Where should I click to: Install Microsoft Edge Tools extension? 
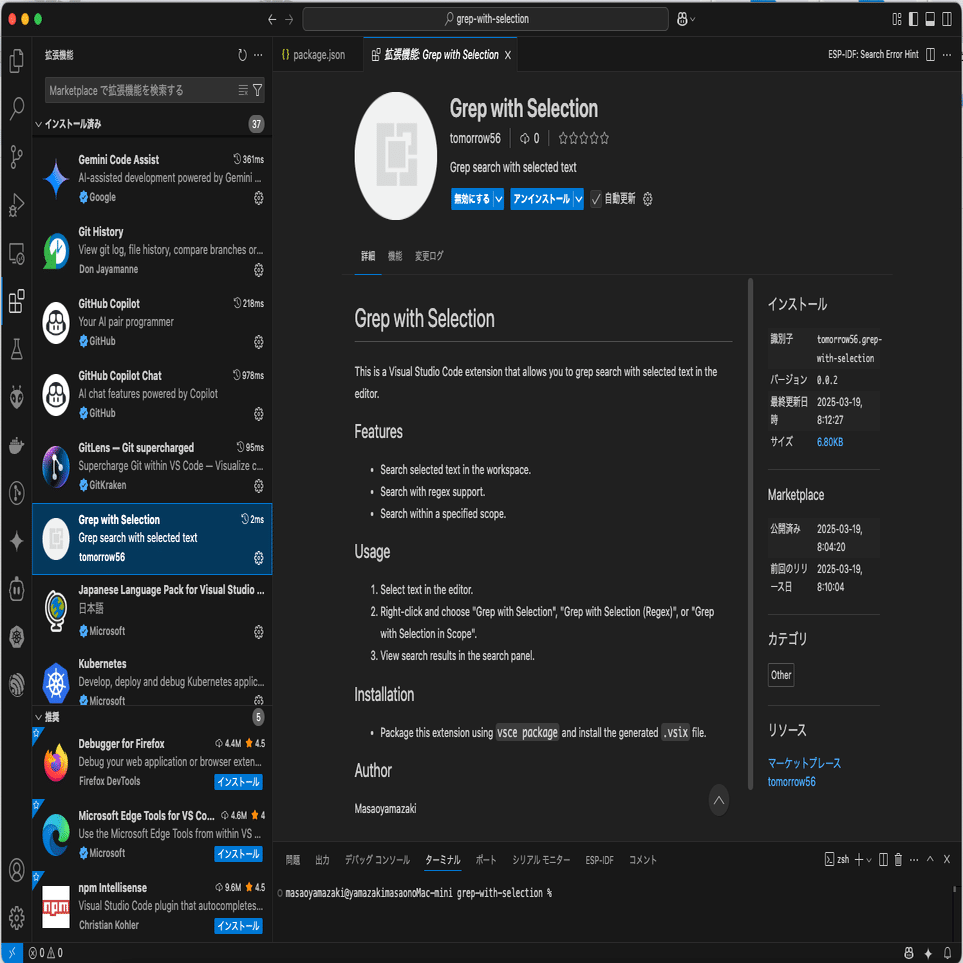[x=238, y=854]
